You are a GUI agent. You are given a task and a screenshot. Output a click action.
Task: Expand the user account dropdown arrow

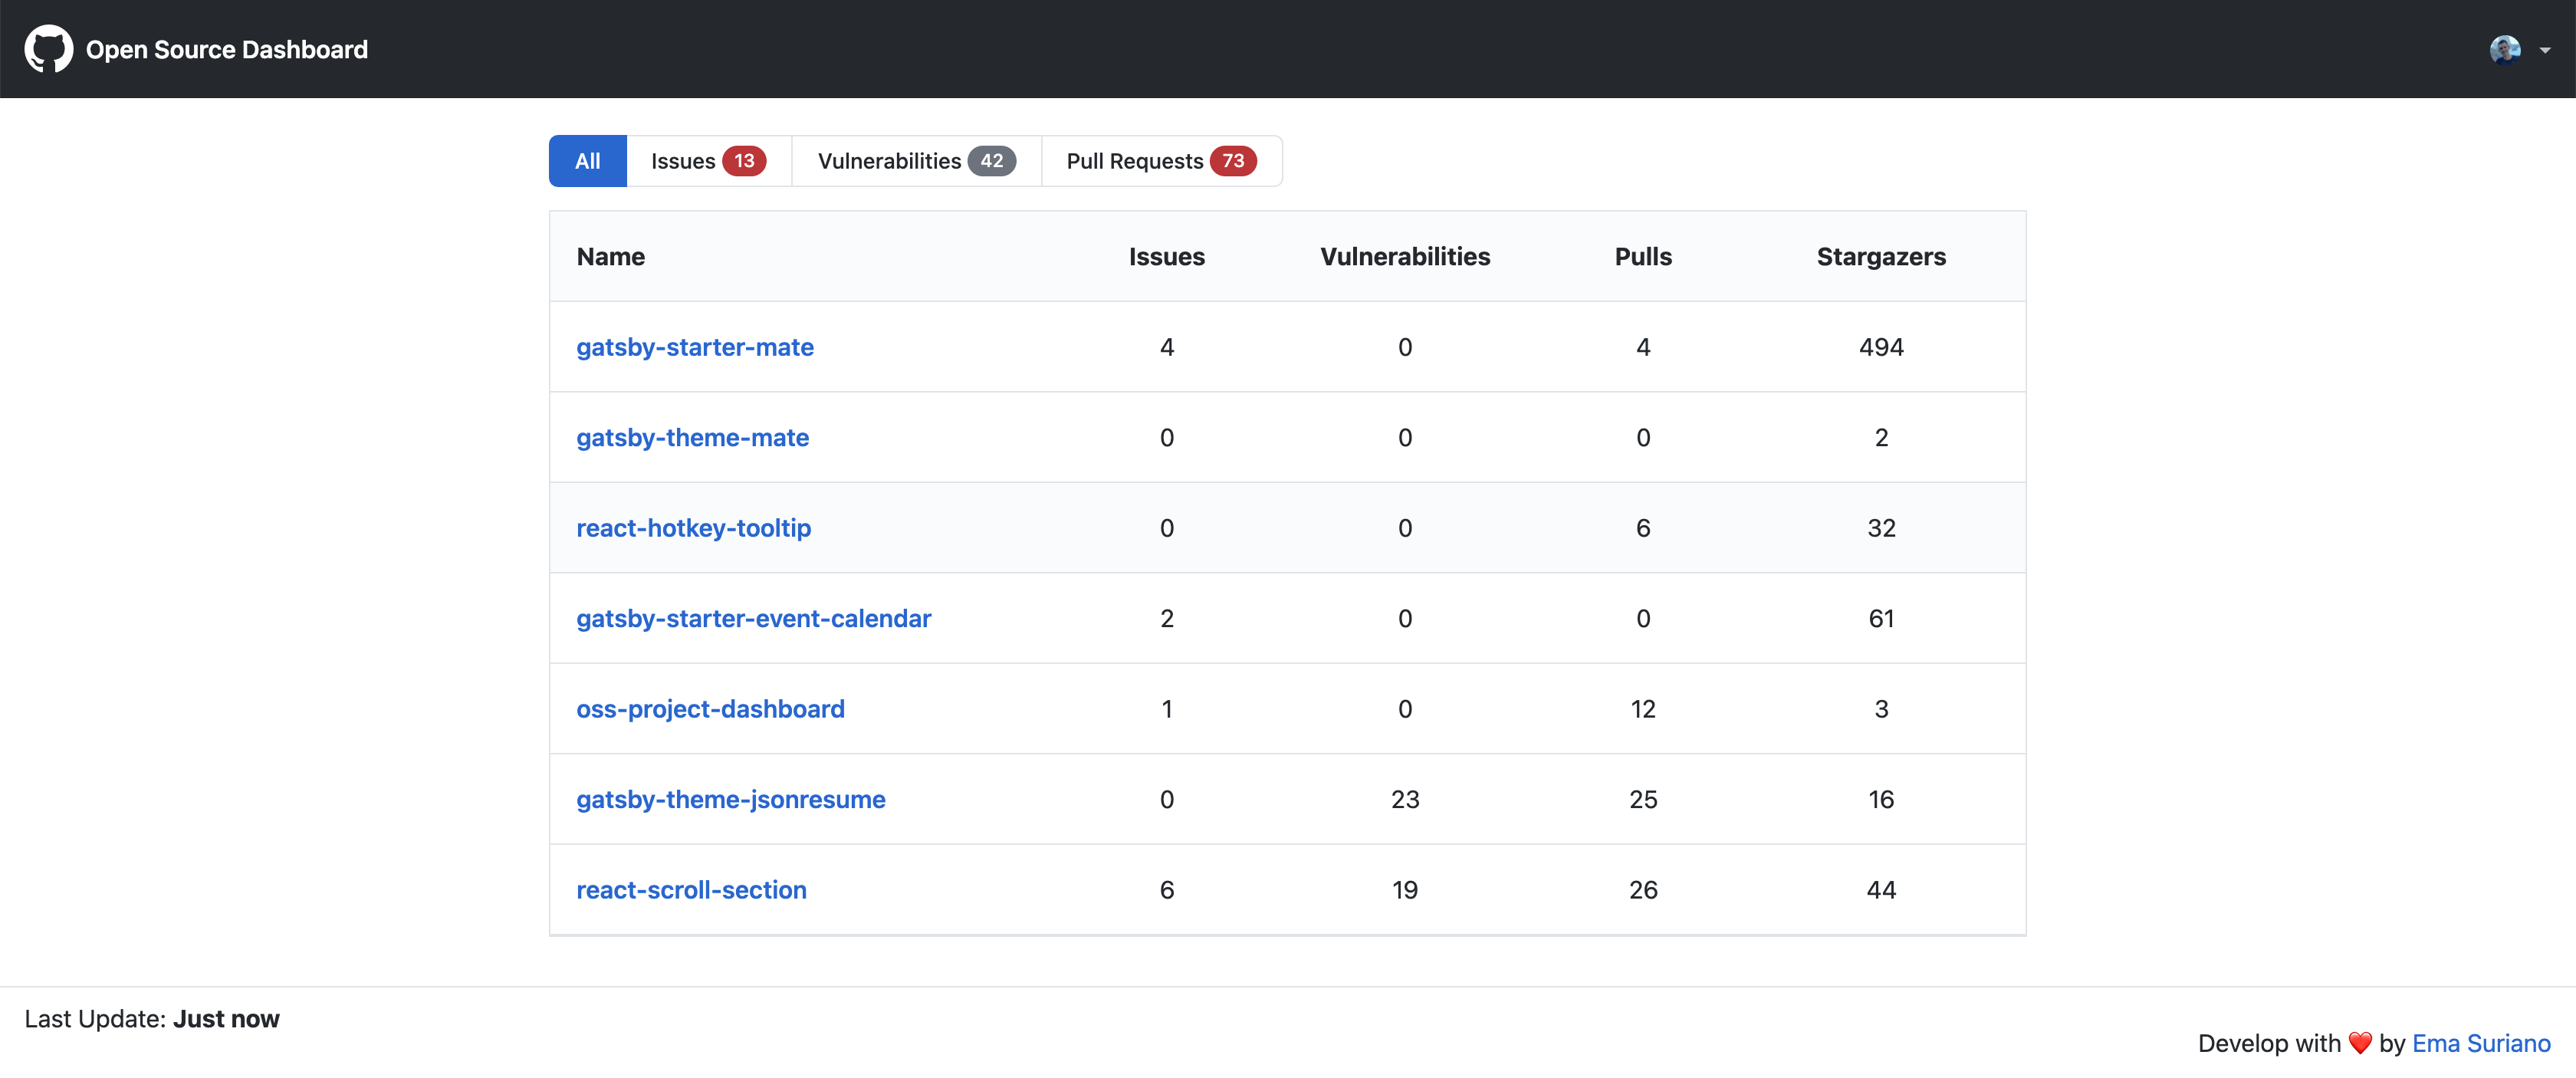pos(2545,50)
